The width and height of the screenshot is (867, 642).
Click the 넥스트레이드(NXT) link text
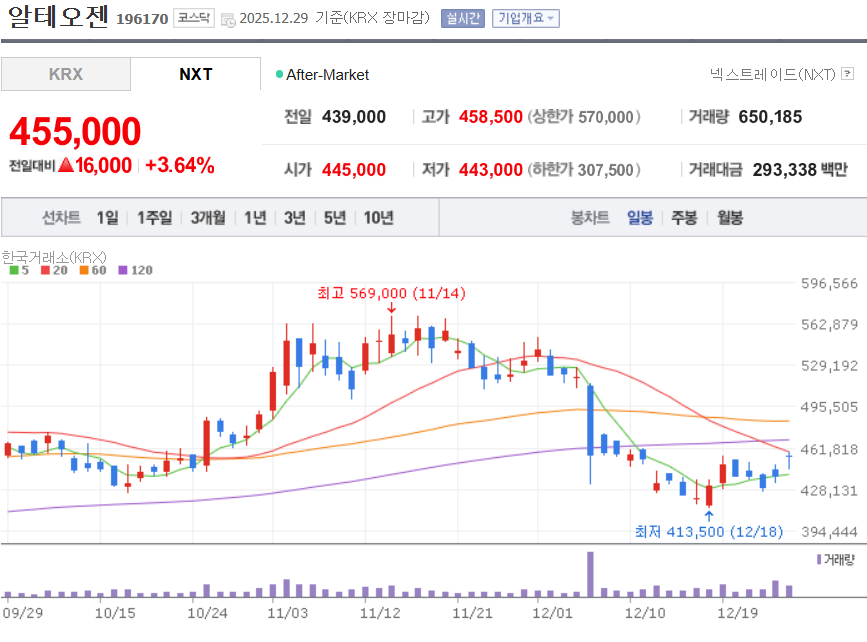[772, 74]
